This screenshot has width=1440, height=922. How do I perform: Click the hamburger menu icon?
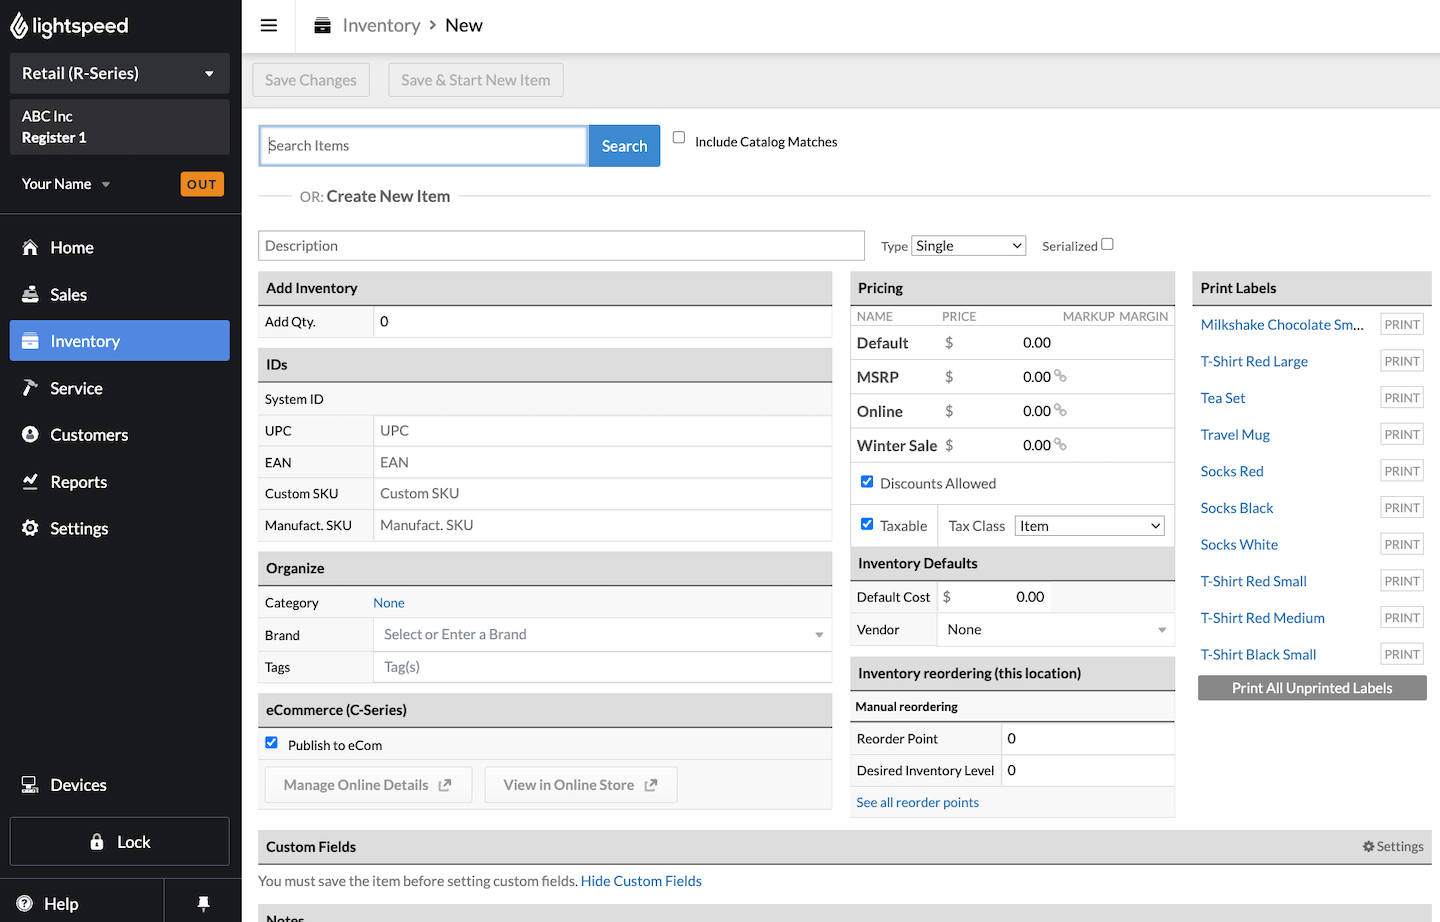(269, 26)
